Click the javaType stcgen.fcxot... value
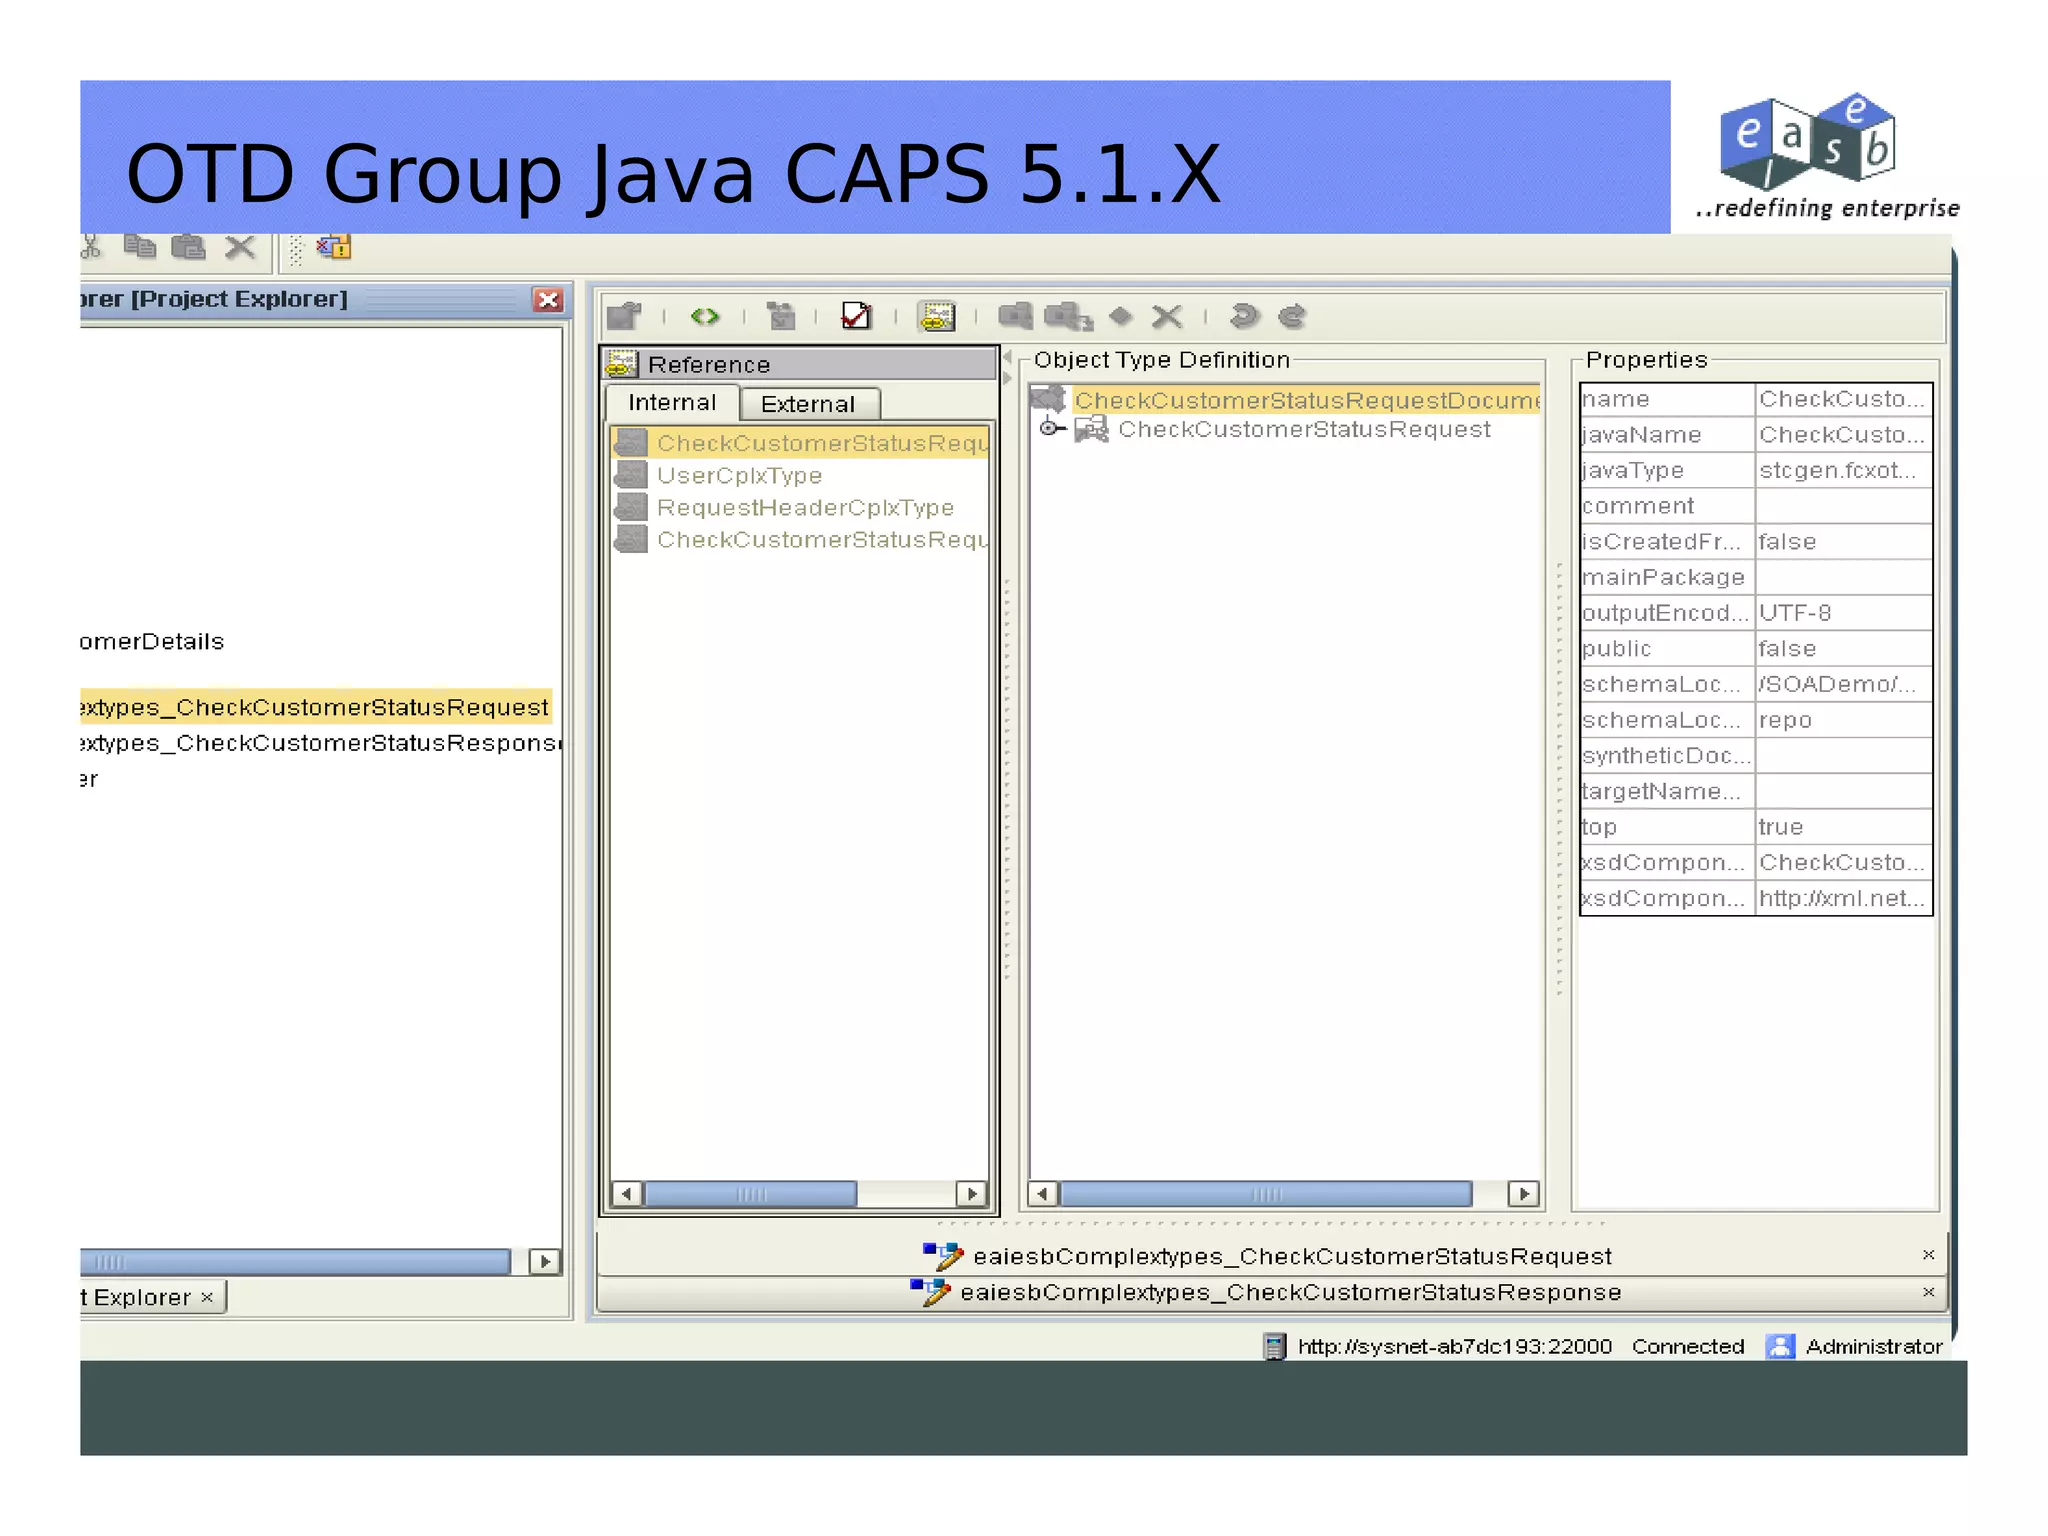 [1843, 470]
